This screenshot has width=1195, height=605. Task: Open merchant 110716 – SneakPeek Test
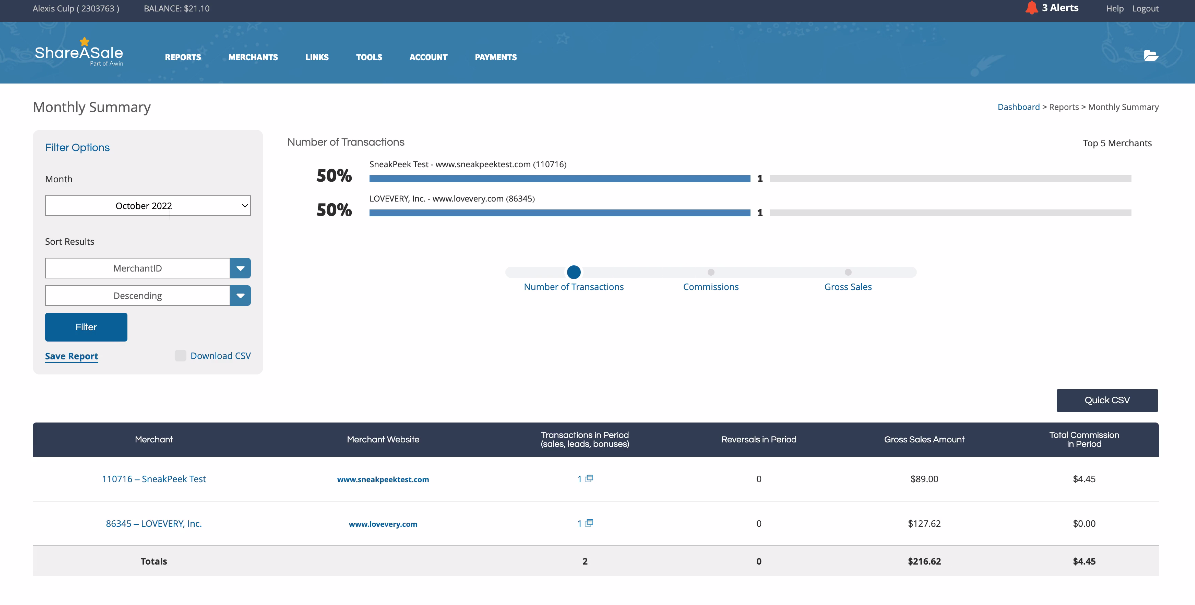pos(154,479)
